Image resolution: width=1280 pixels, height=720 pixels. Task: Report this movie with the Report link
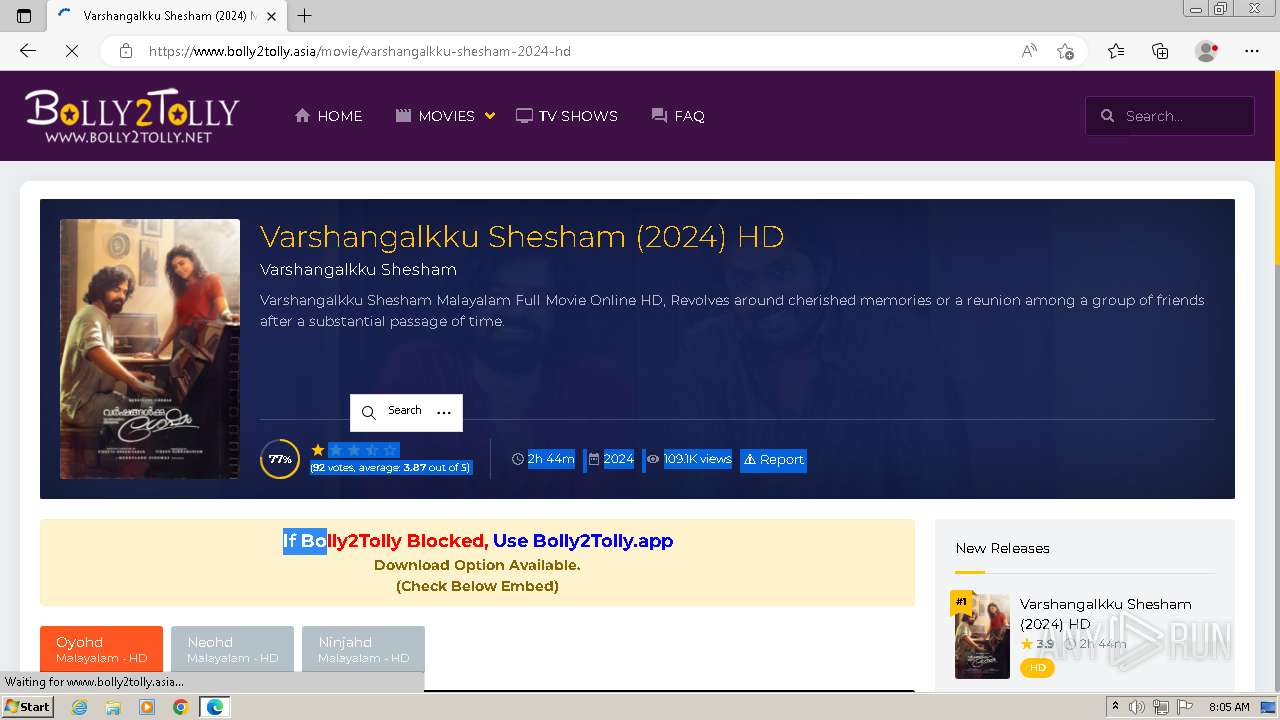(x=773, y=460)
